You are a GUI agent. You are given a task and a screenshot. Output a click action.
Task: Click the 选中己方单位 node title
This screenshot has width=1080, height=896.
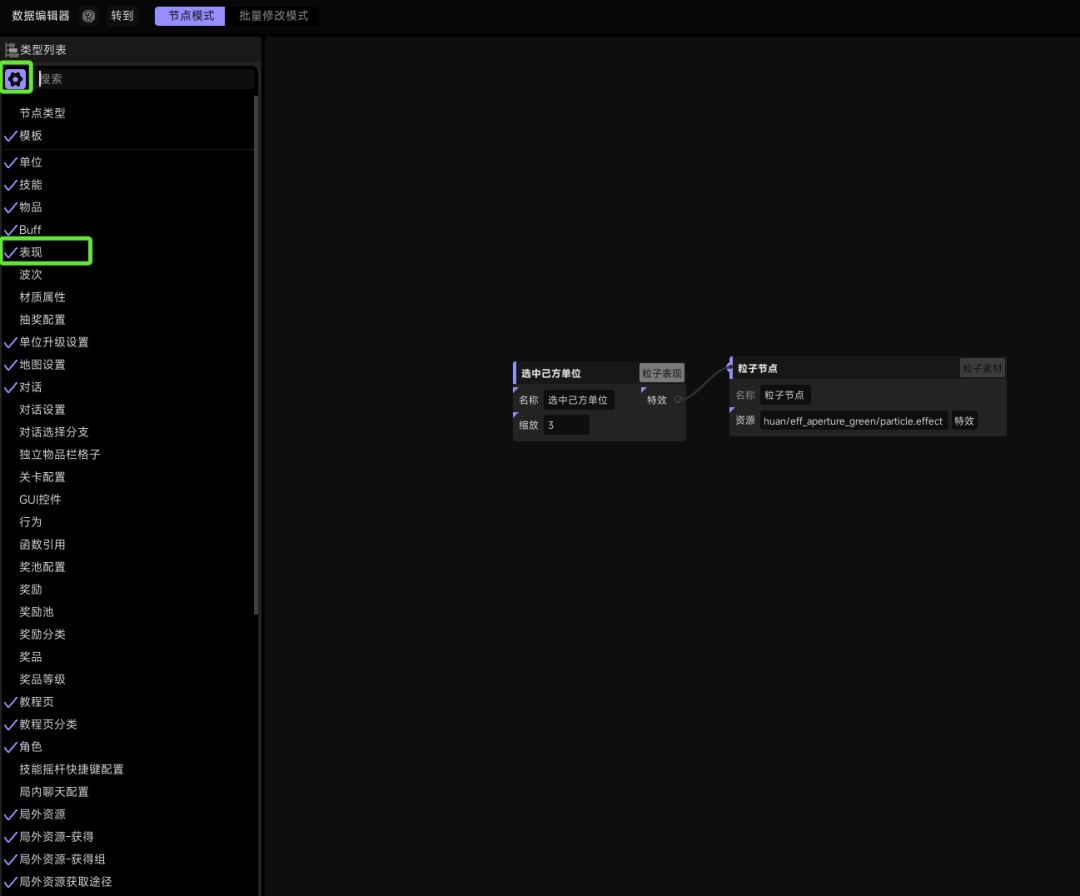click(x=551, y=373)
